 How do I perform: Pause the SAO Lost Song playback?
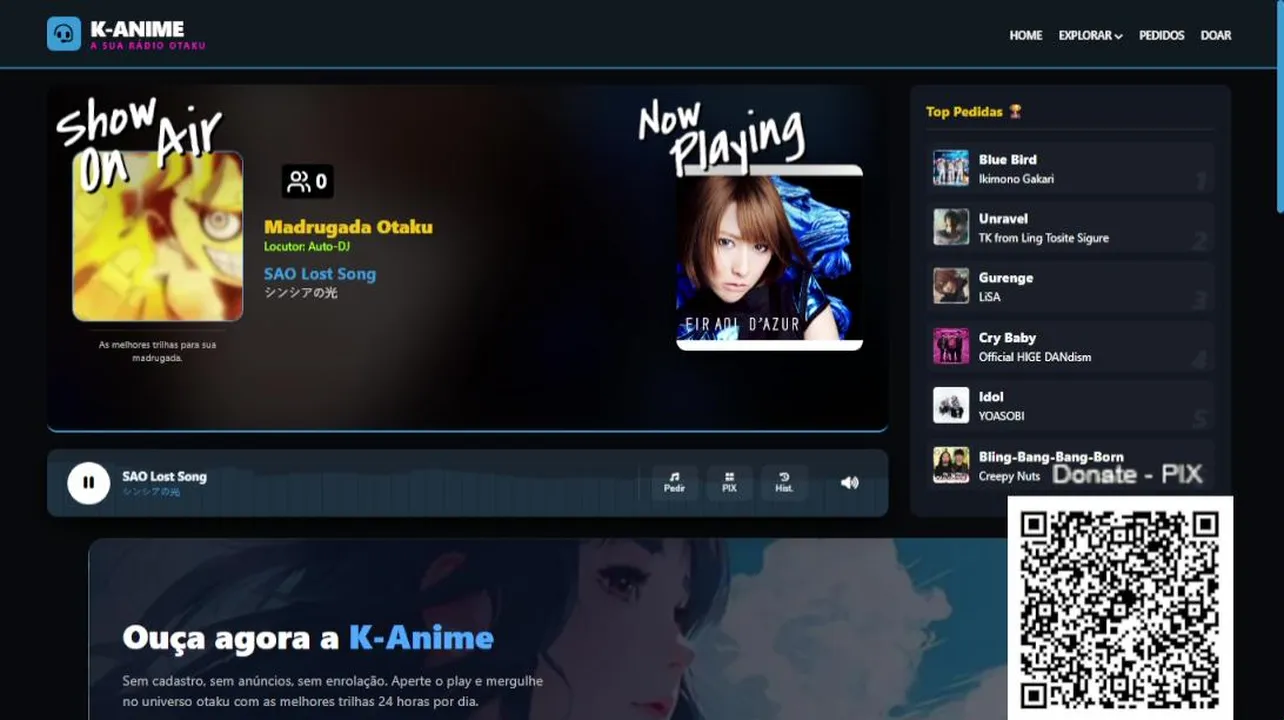tap(88, 483)
